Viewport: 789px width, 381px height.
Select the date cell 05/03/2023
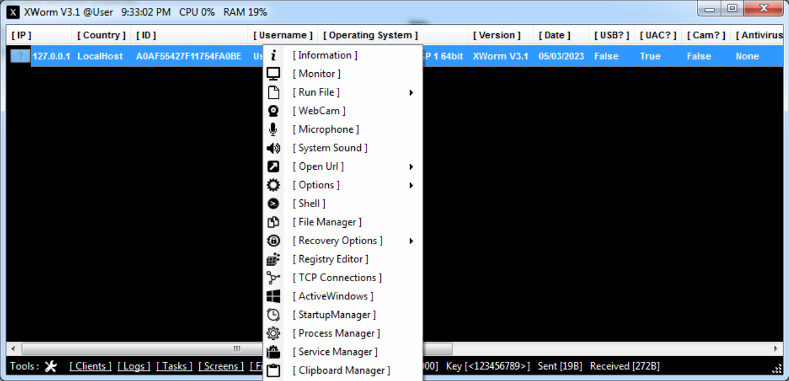[562, 56]
